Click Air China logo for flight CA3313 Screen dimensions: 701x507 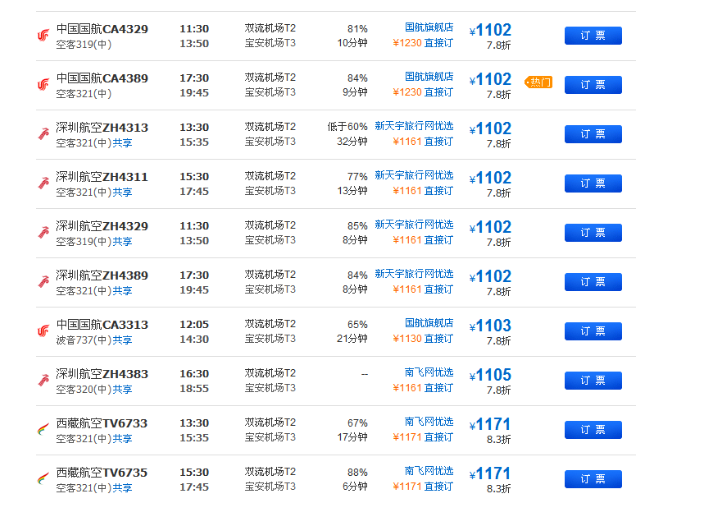coord(43,331)
